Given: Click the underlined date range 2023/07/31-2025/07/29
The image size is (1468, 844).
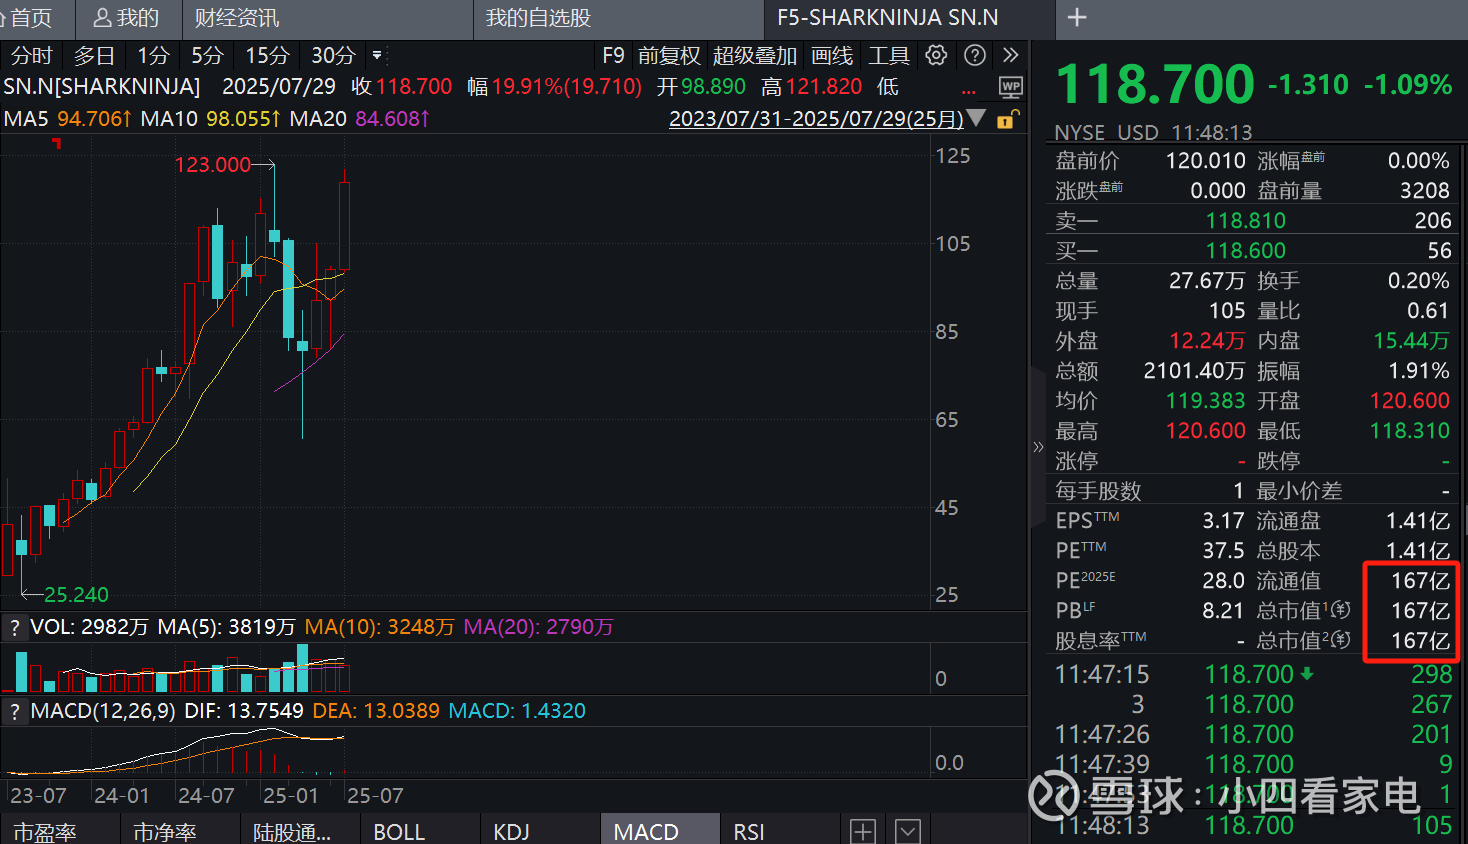Looking at the screenshot, I should [816, 119].
